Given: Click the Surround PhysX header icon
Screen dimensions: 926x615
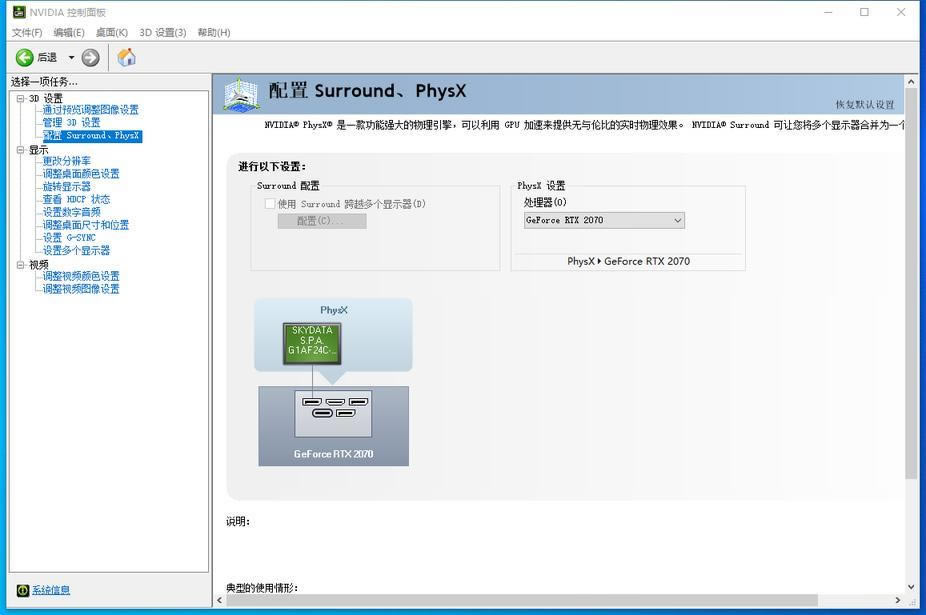Looking at the screenshot, I should [x=241, y=95].
